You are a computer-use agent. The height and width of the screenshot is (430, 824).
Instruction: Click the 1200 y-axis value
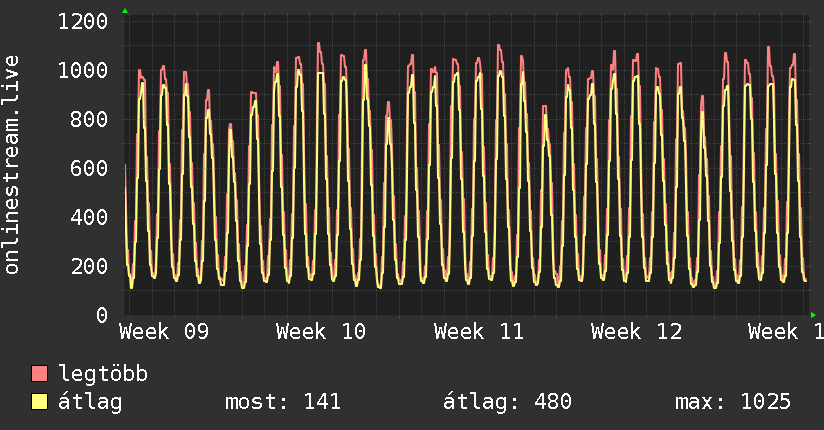coord(83,21)
